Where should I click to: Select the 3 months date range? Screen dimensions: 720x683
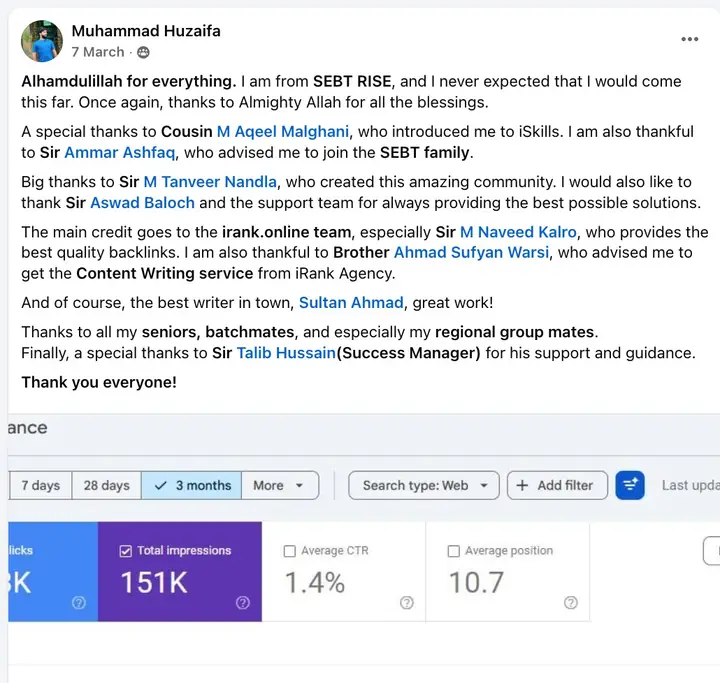click(x=191, y=485)
